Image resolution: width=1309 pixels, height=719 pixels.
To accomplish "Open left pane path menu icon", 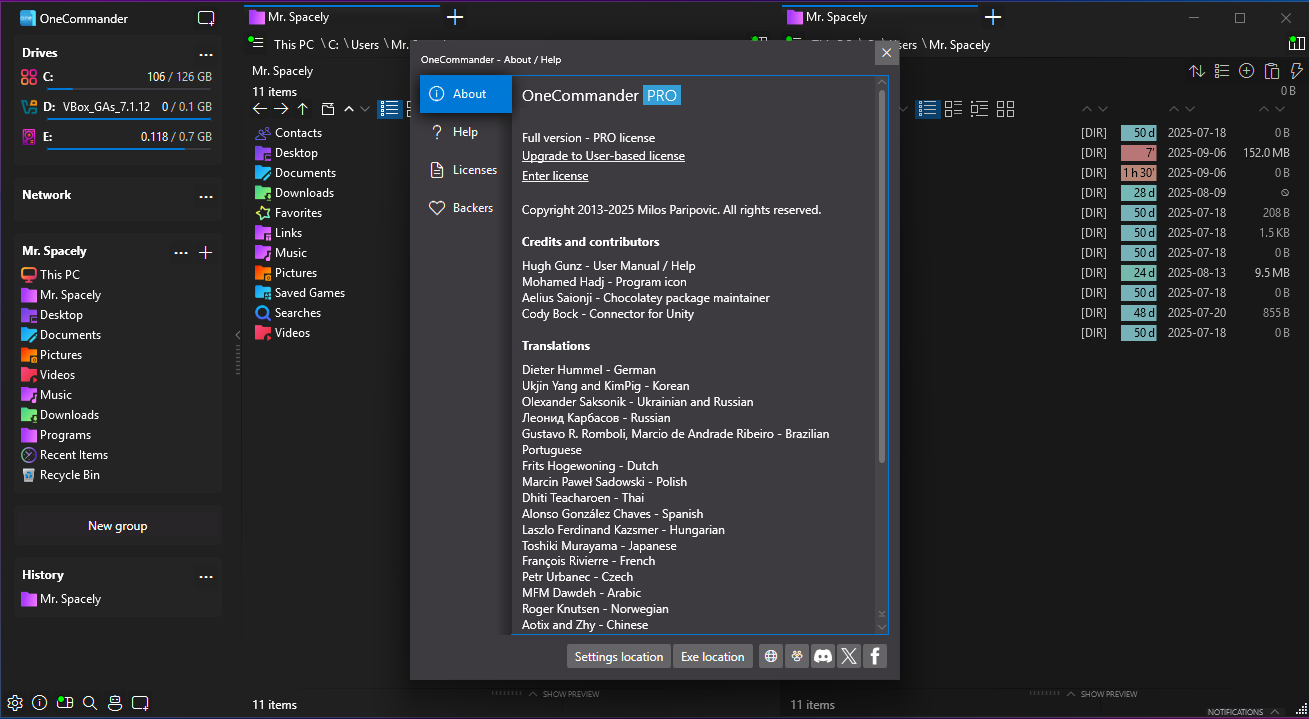I will [257, 43].
